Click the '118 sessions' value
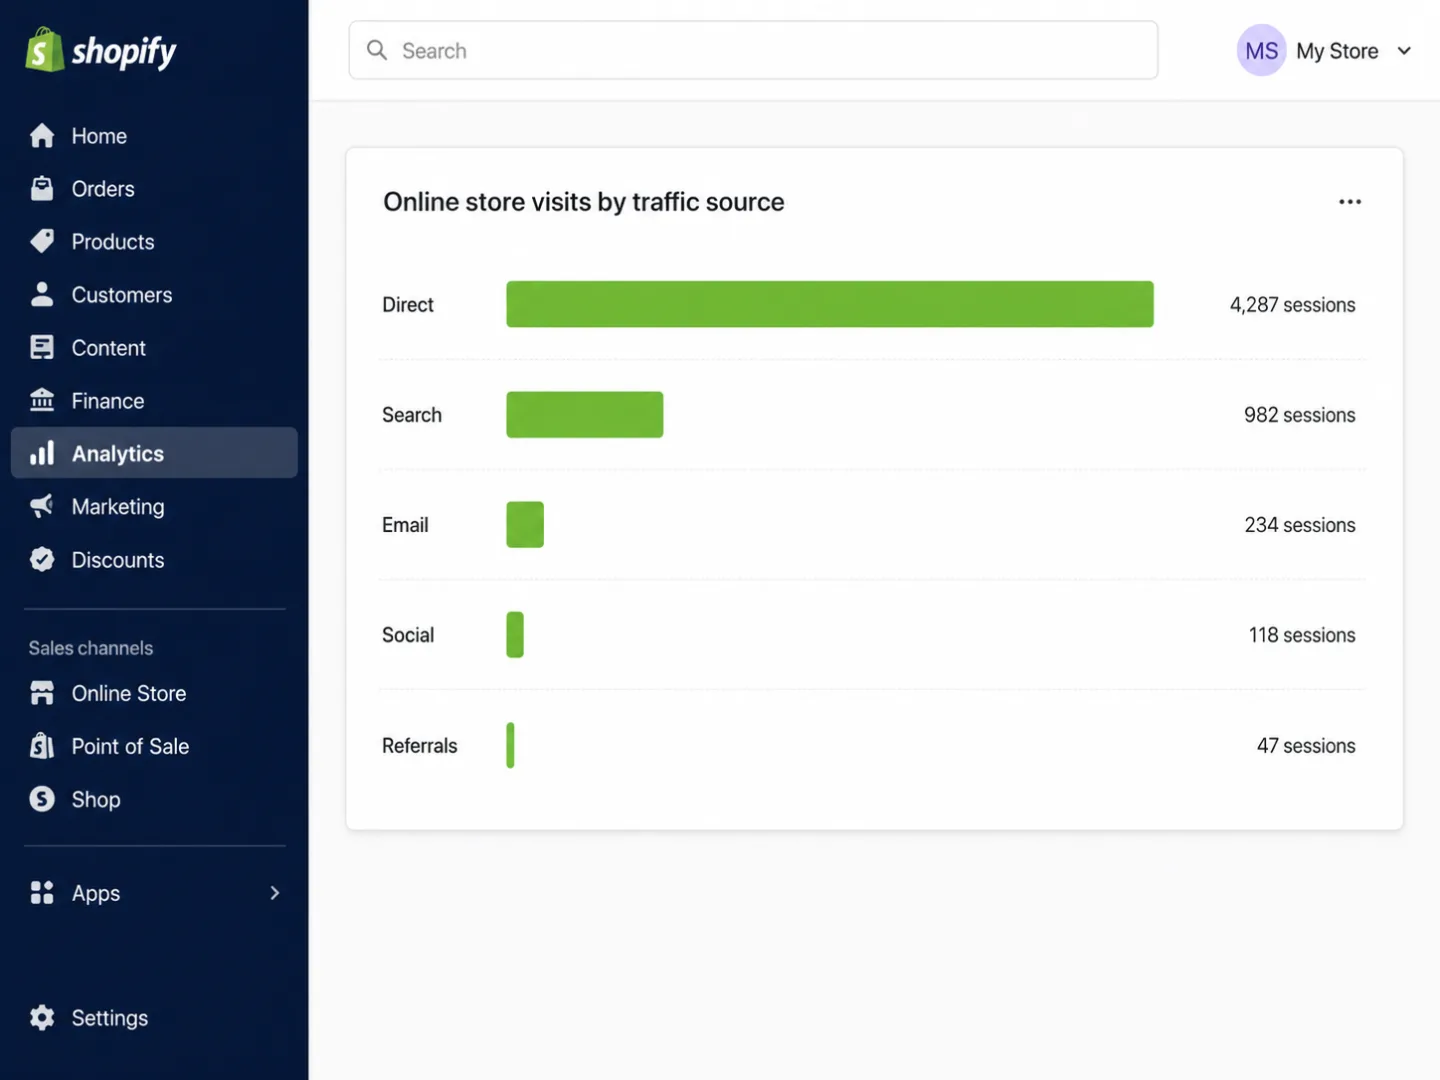Image resolution: width=1440 pixels, height=1080 pixels. pyautogui.click(x=1302, y=635)
